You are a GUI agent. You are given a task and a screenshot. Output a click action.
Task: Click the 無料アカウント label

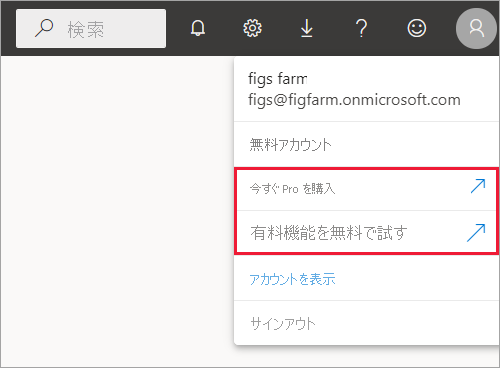[x=290, y=145]
